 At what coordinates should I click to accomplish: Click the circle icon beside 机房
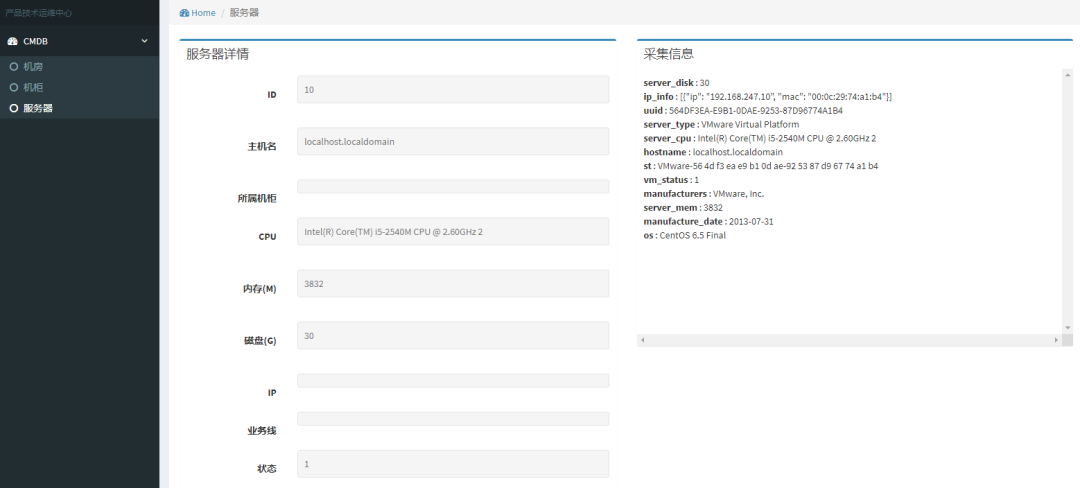coord(13,67)
